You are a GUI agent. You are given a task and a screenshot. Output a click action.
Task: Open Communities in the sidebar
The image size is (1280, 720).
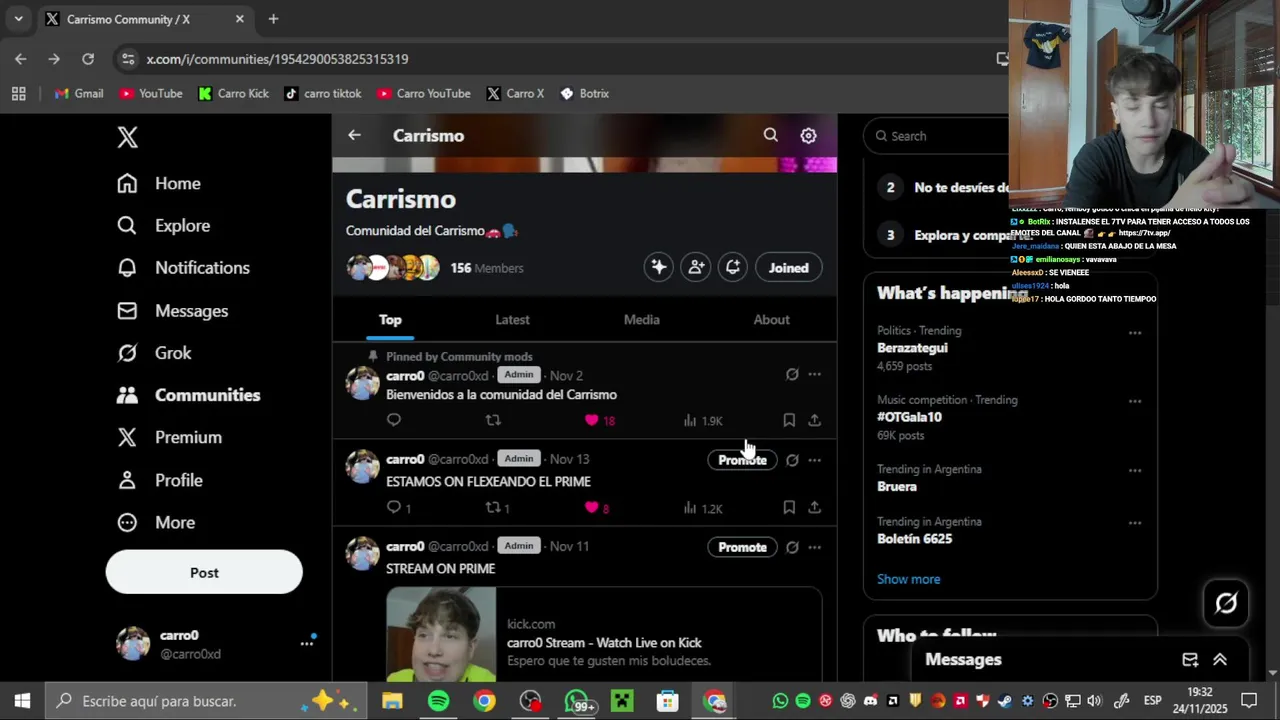pyautogui.click(x=188, y=394)
